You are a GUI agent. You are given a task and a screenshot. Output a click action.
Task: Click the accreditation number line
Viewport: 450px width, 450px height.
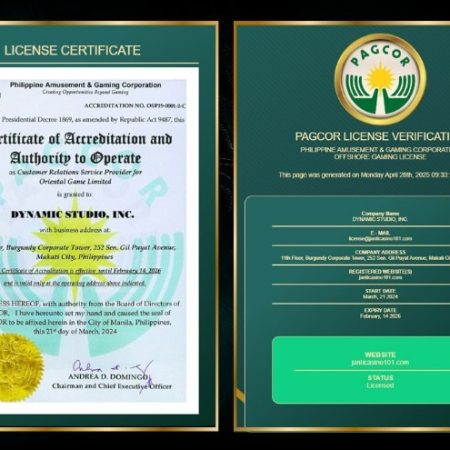click(135, 106)
